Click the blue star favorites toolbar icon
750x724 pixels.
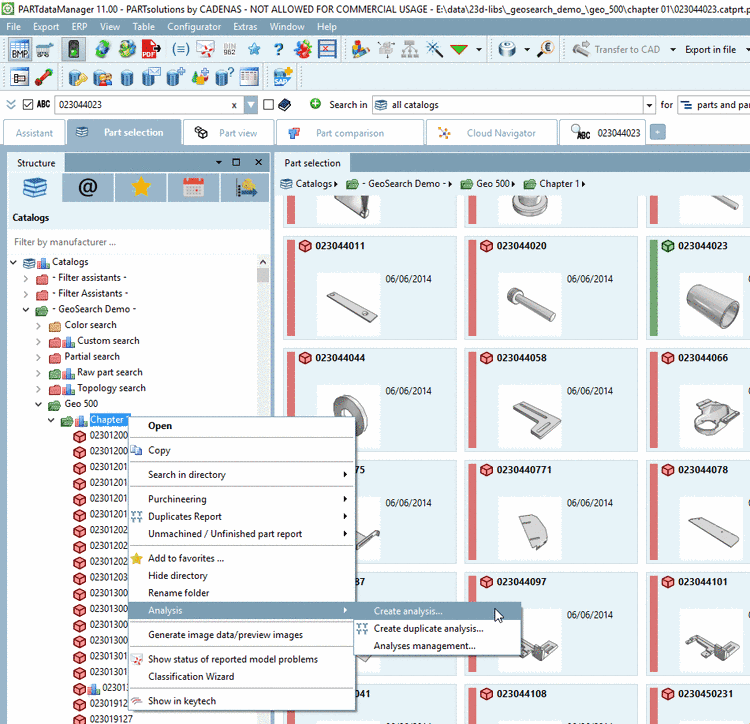click(x=254, y=49)
